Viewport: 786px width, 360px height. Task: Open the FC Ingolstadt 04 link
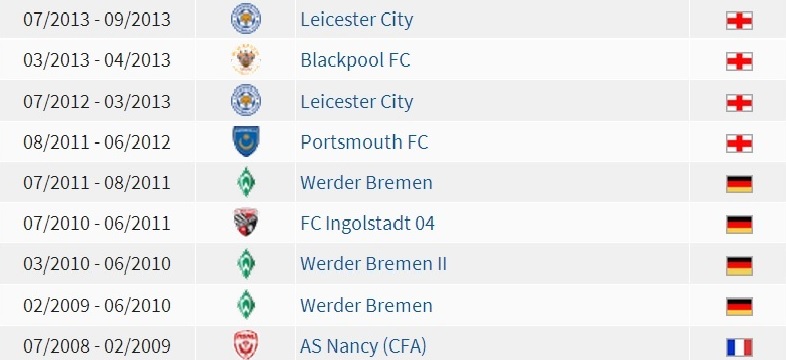[x=367, y=223]
